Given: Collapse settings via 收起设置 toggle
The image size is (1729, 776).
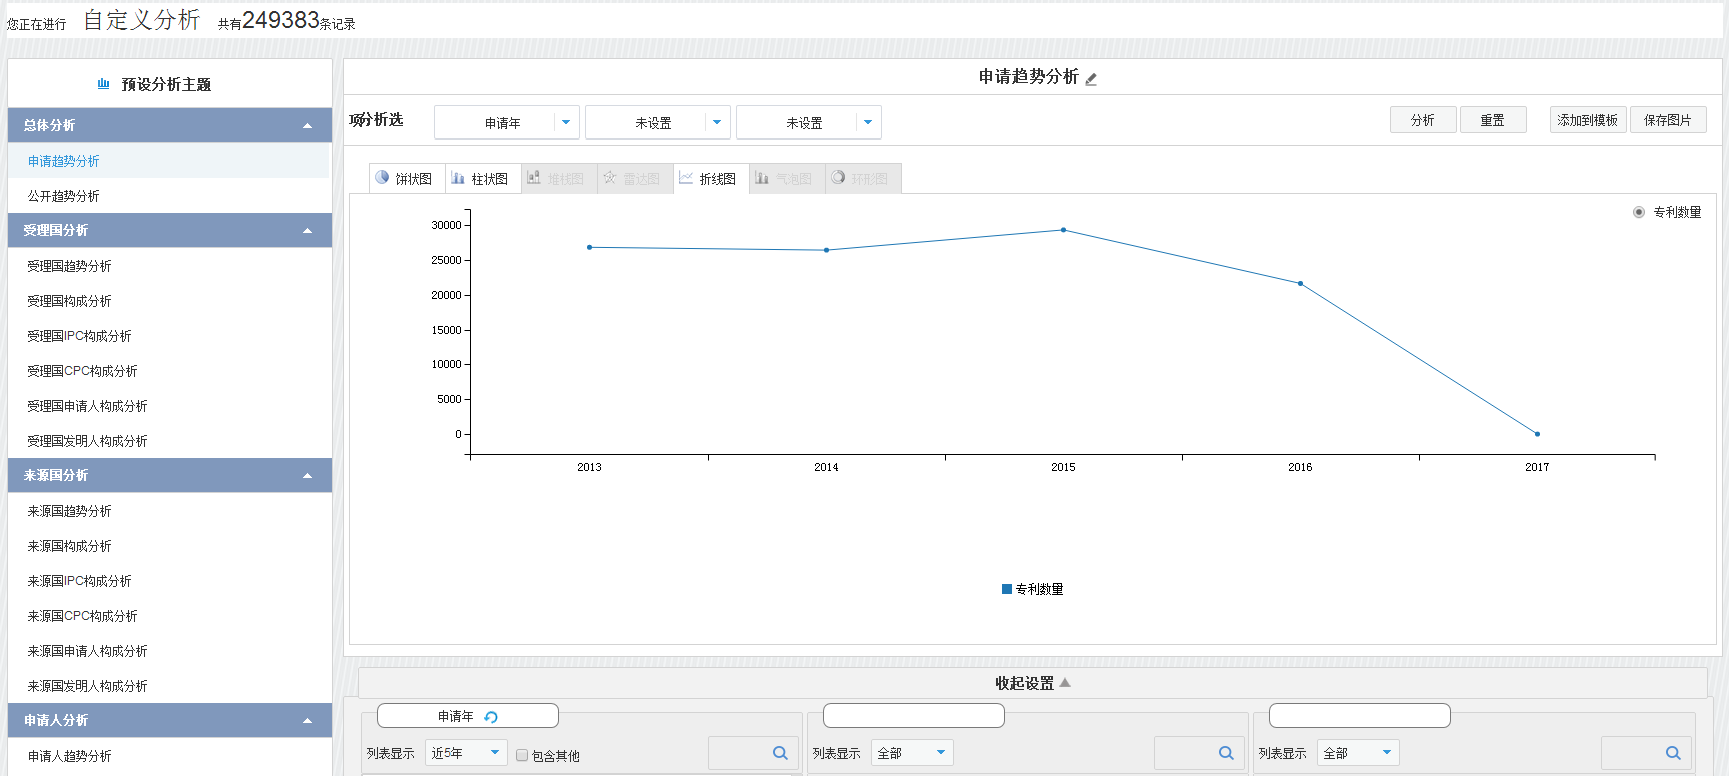Looking at the screenshot, I should click(x=1032, y=683).
